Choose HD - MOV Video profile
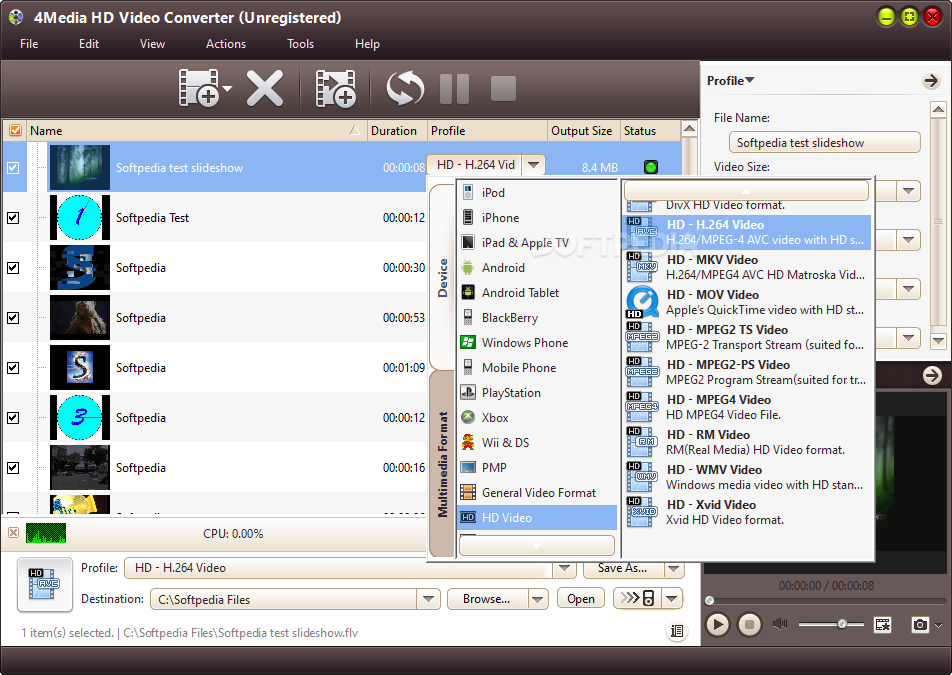 pos(747,302)
